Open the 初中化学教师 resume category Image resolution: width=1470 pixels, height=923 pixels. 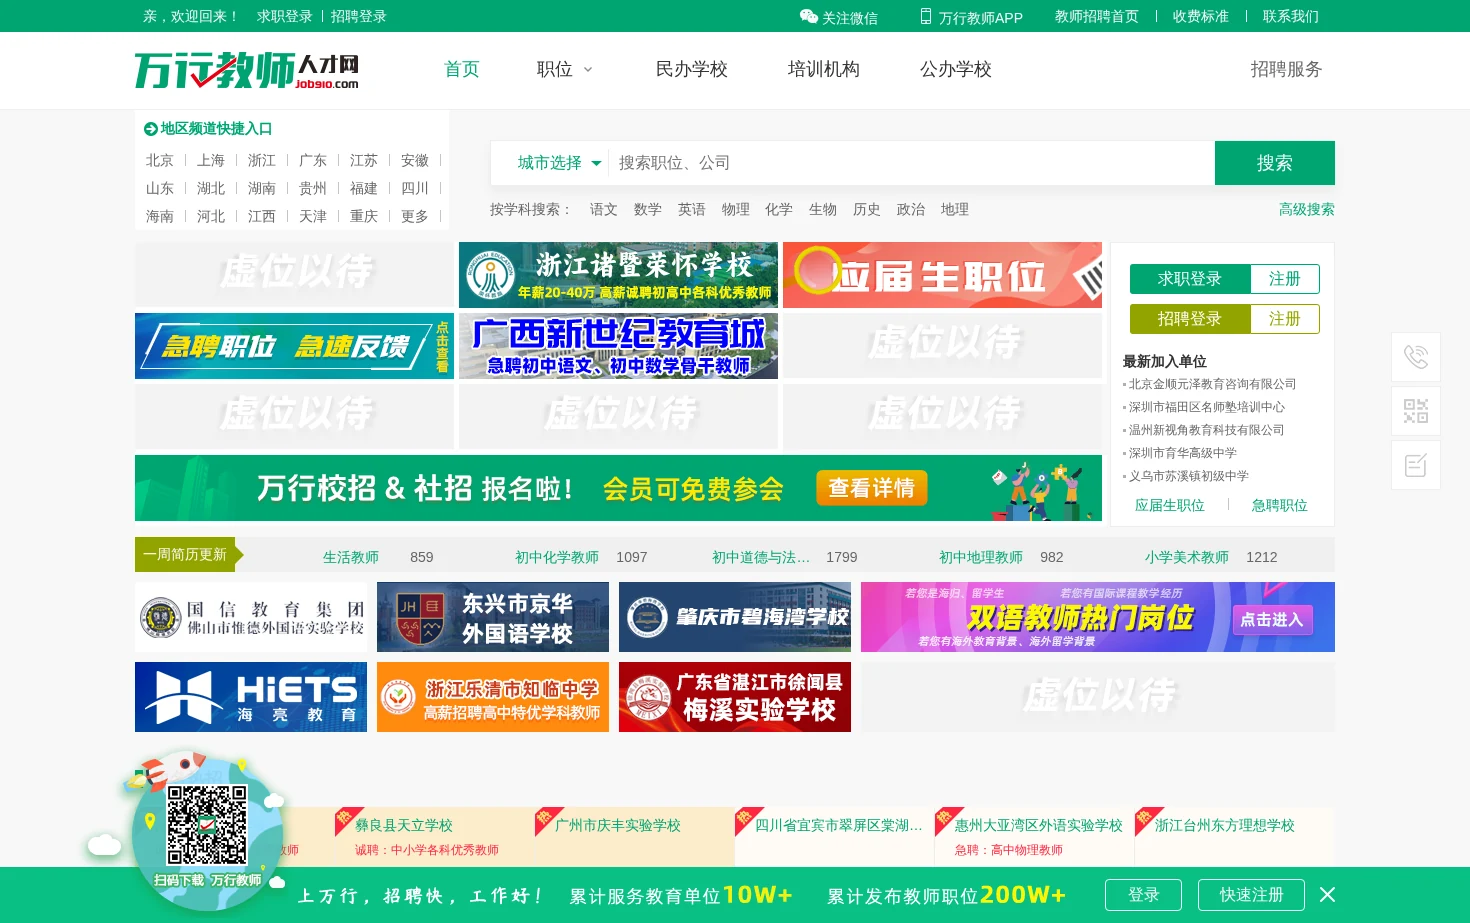[x=557, y=557]
